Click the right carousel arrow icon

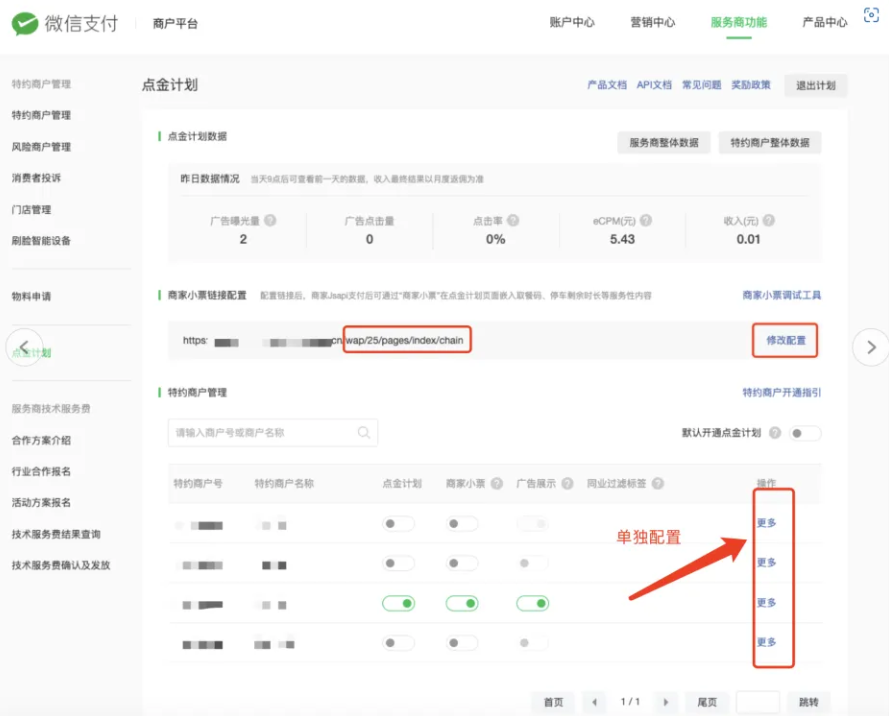click(x=870, y=347)
